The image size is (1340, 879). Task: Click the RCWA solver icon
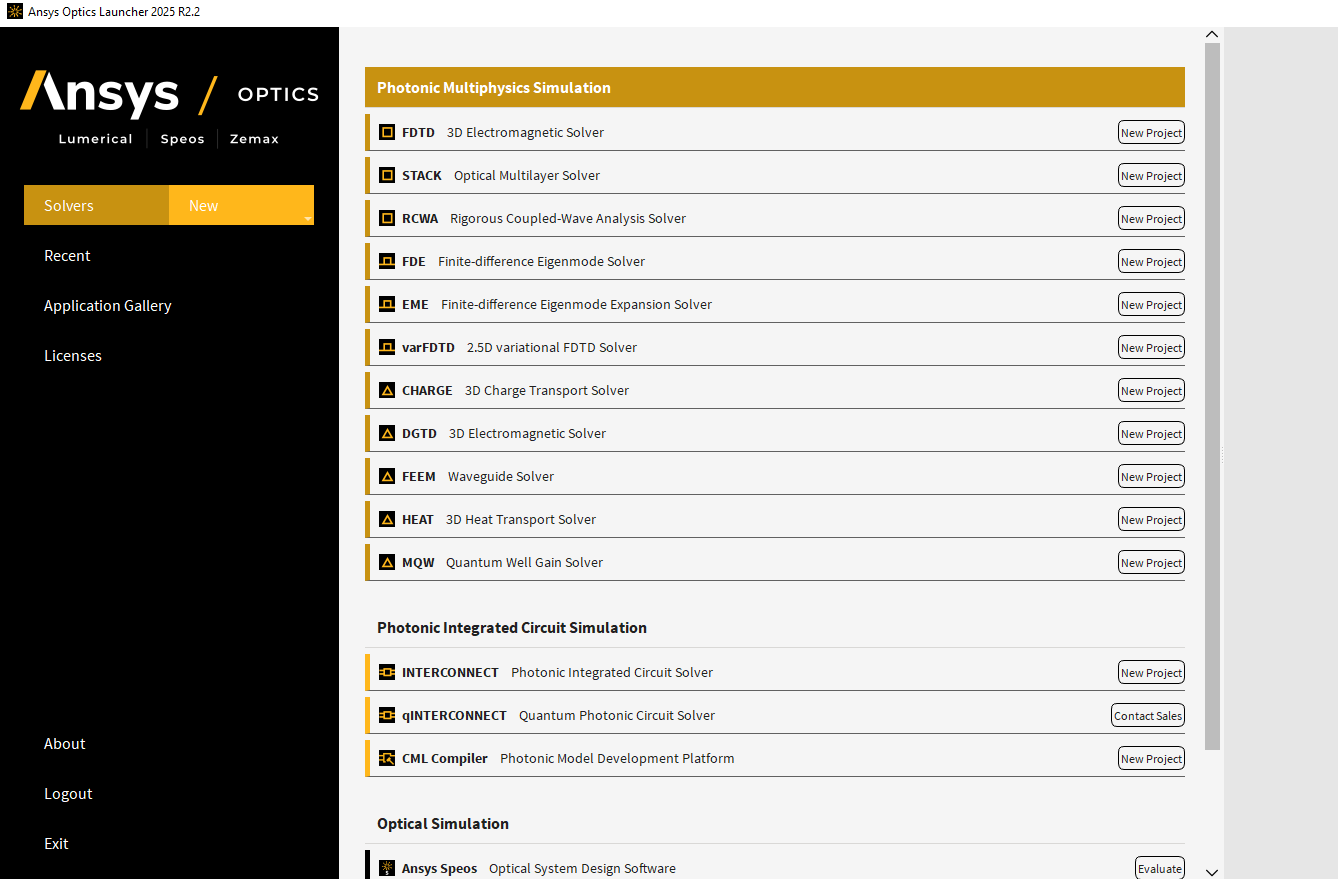tap(387, 218)
